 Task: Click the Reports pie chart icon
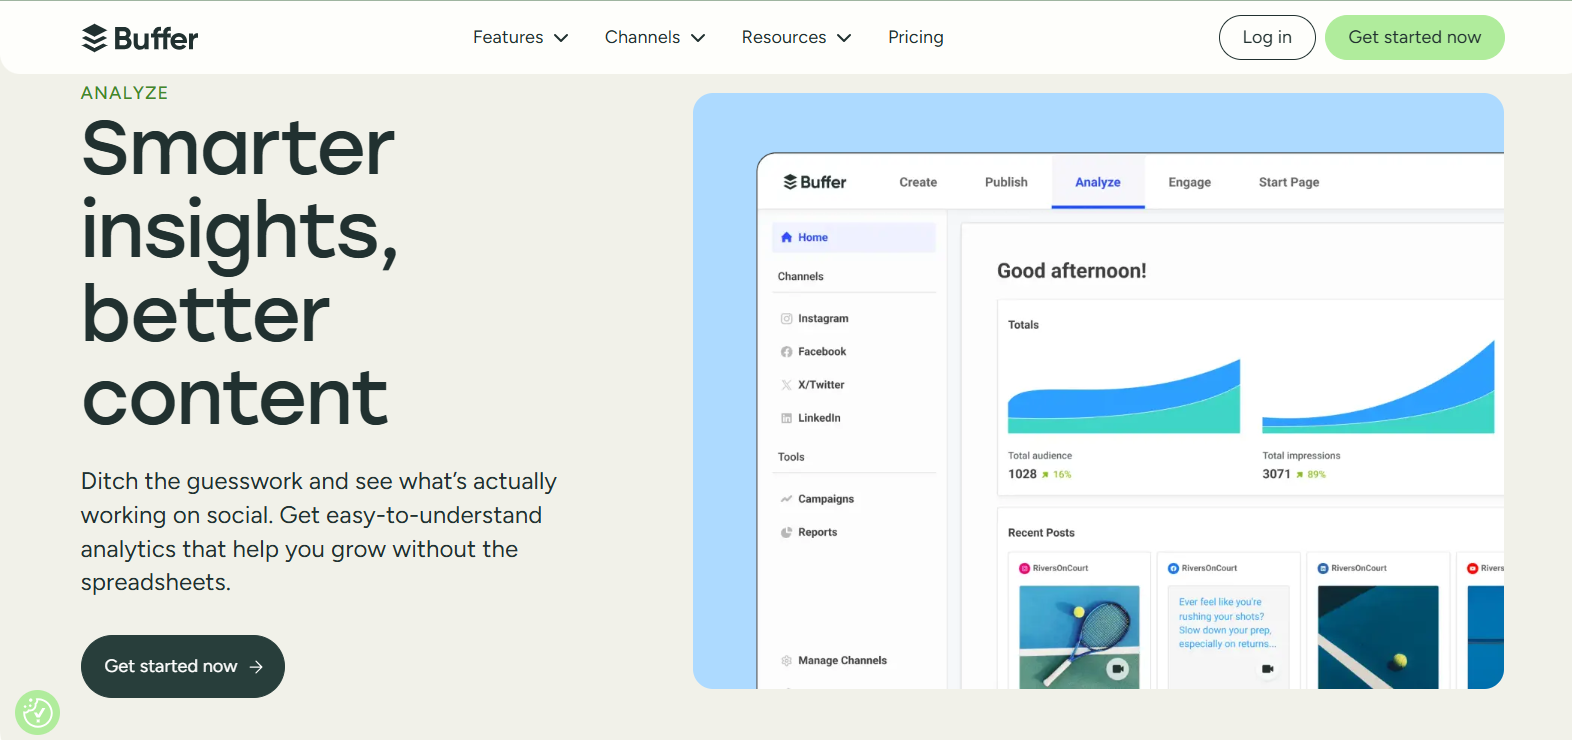click(x=787, y=533)
